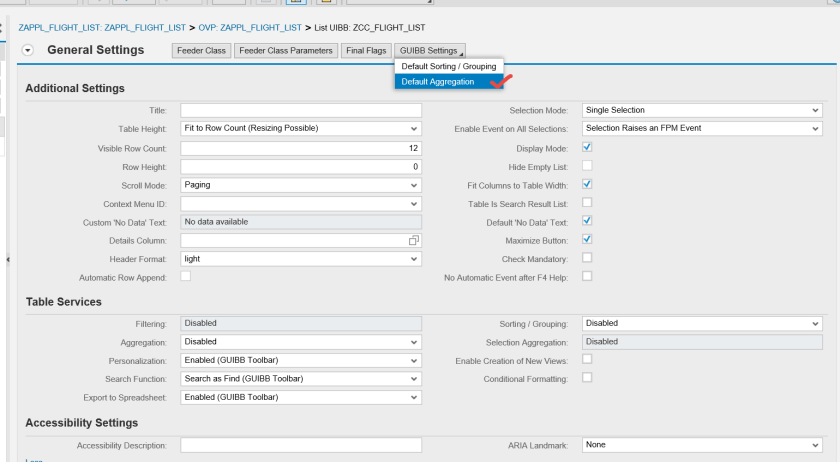Click the Accessibility Description field
The width and height of the screenshot is (840, 462).
(301, 445)
